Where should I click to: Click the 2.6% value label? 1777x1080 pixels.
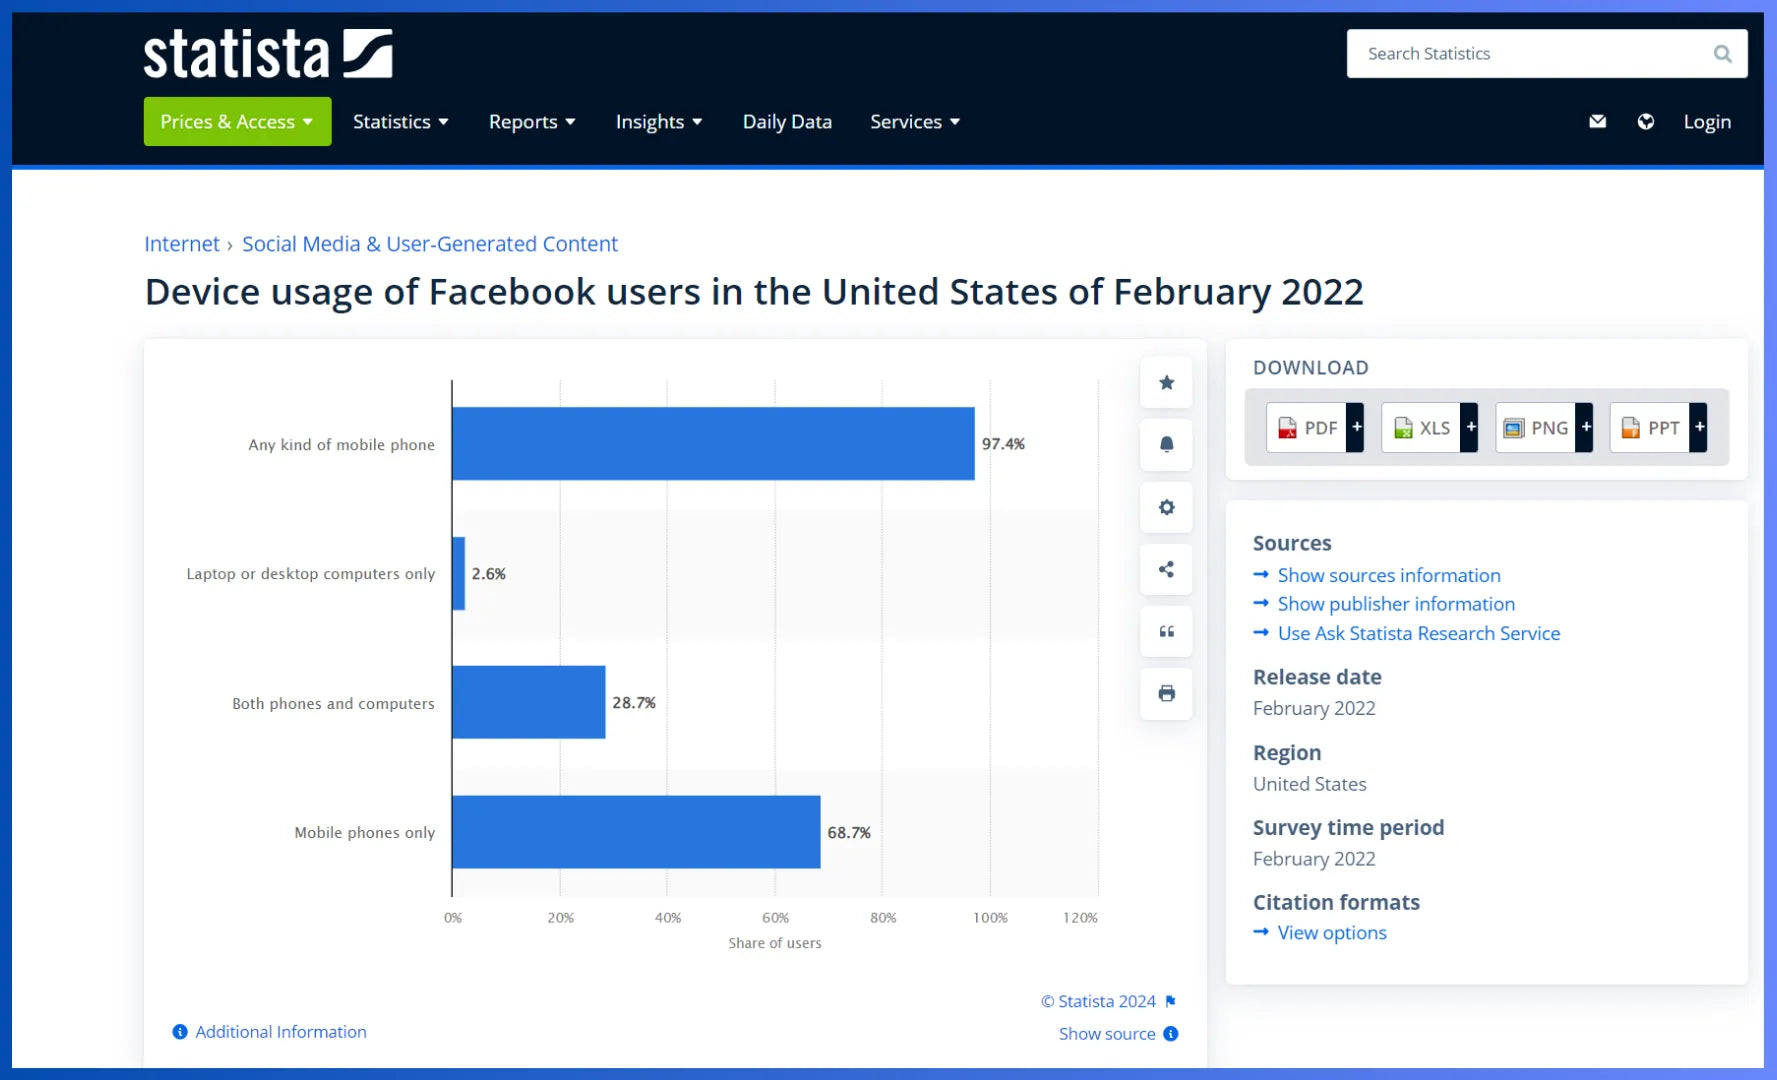(x=489, y=574)
